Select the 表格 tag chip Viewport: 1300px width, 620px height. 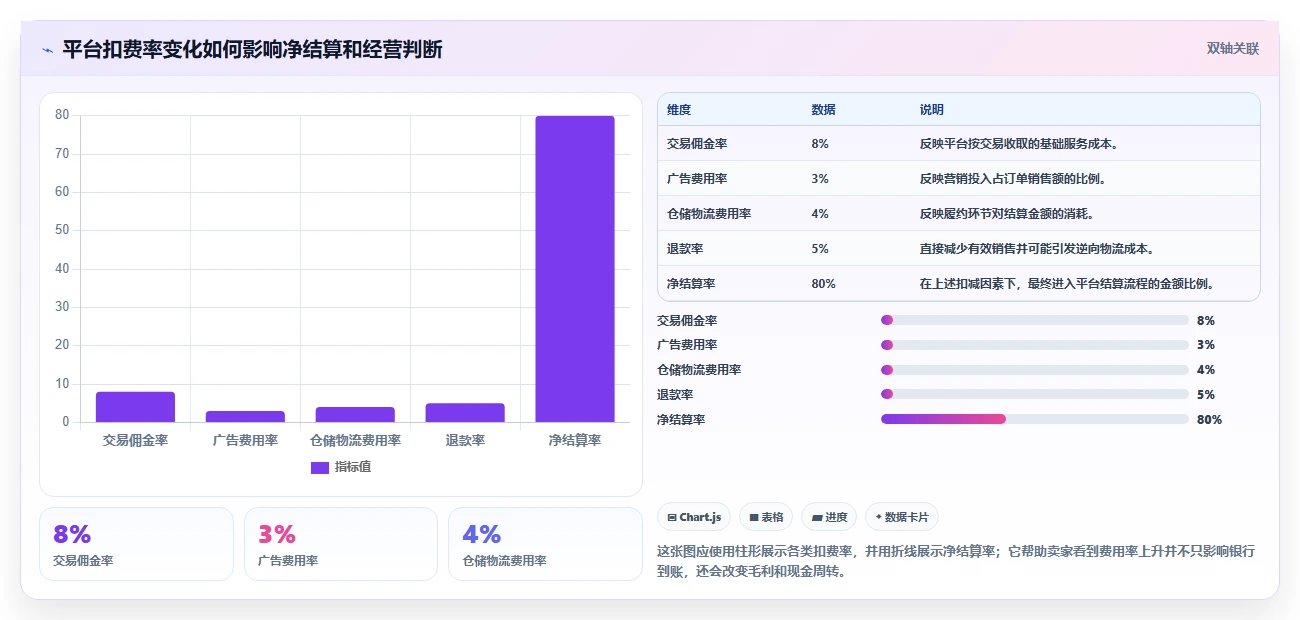point(766,517)
